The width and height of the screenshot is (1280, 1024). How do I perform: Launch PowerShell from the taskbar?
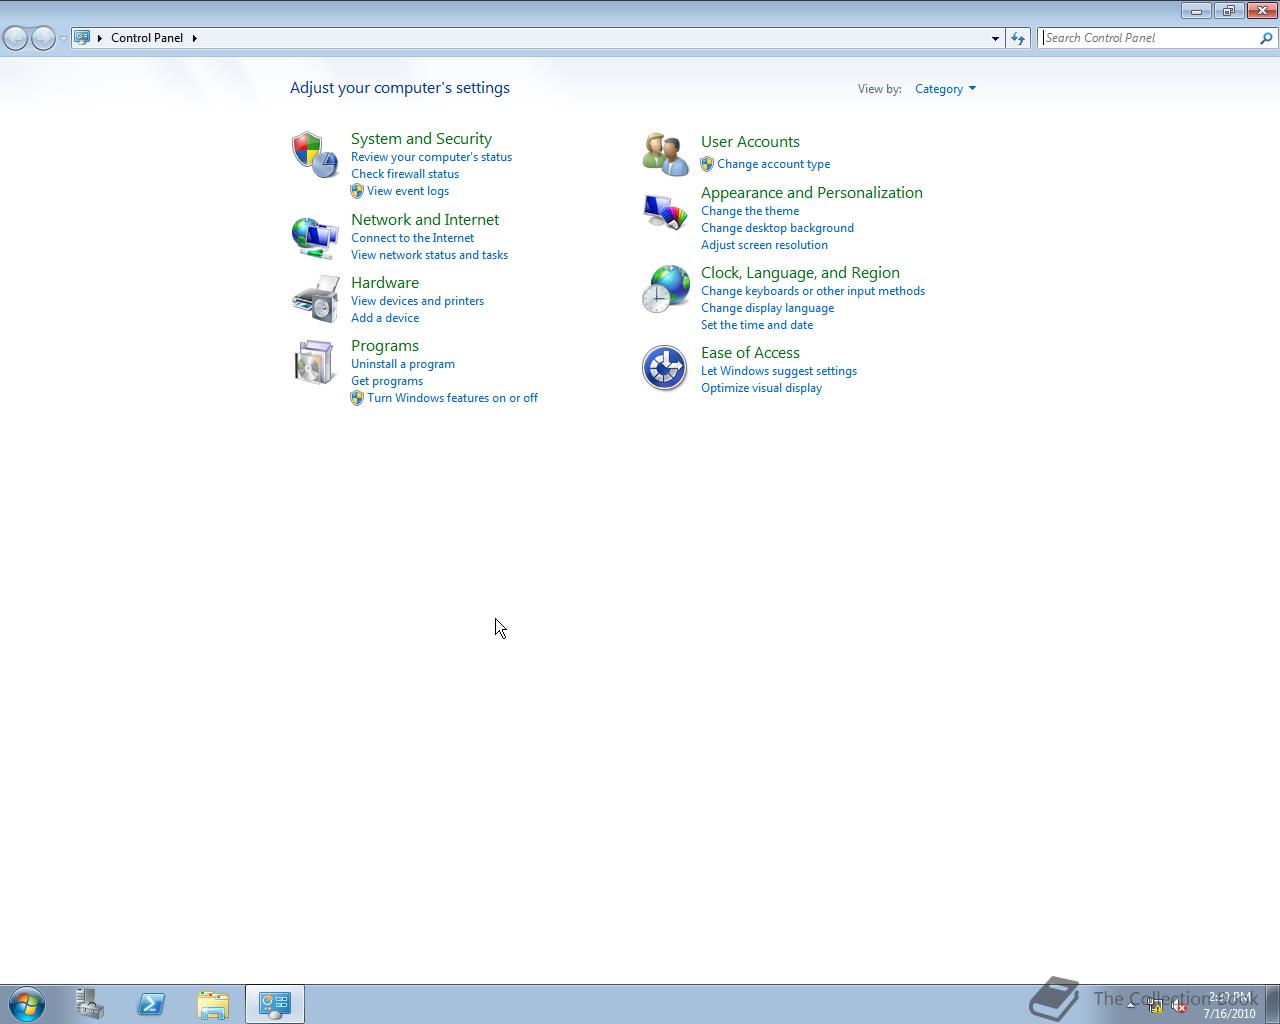coord(152,1004)
